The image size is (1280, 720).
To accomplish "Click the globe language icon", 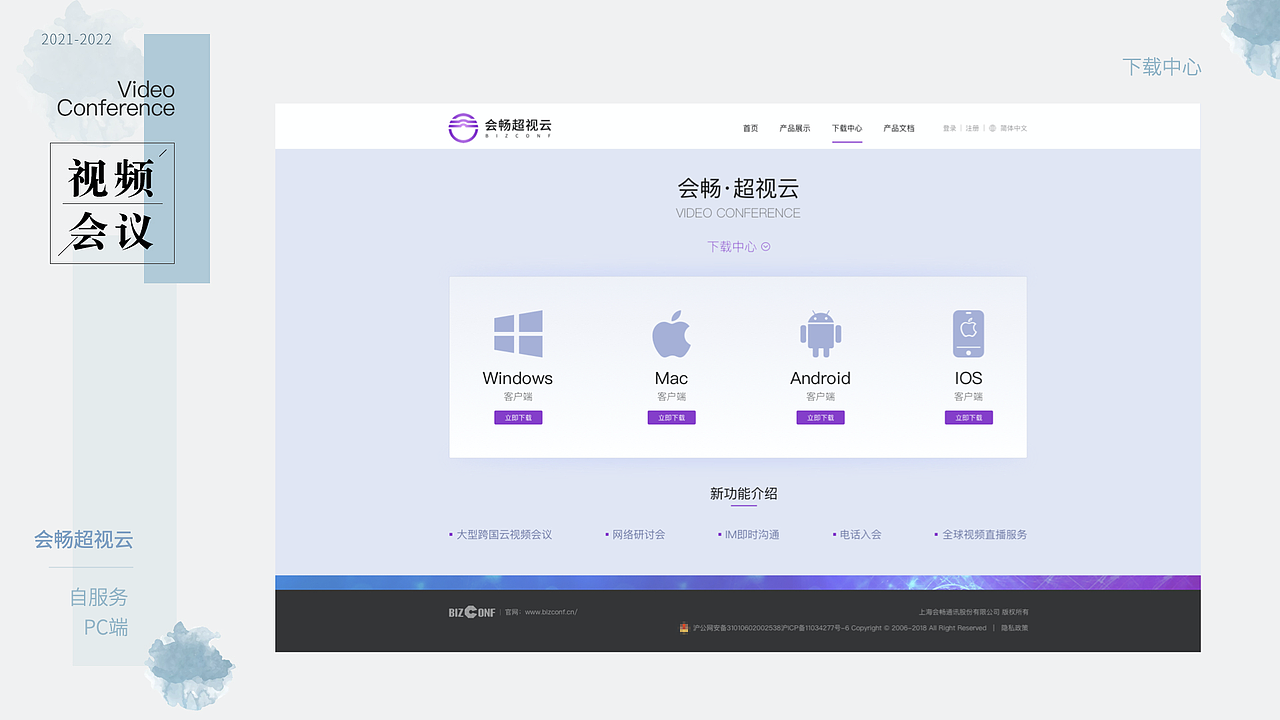I will click(992, 128).
